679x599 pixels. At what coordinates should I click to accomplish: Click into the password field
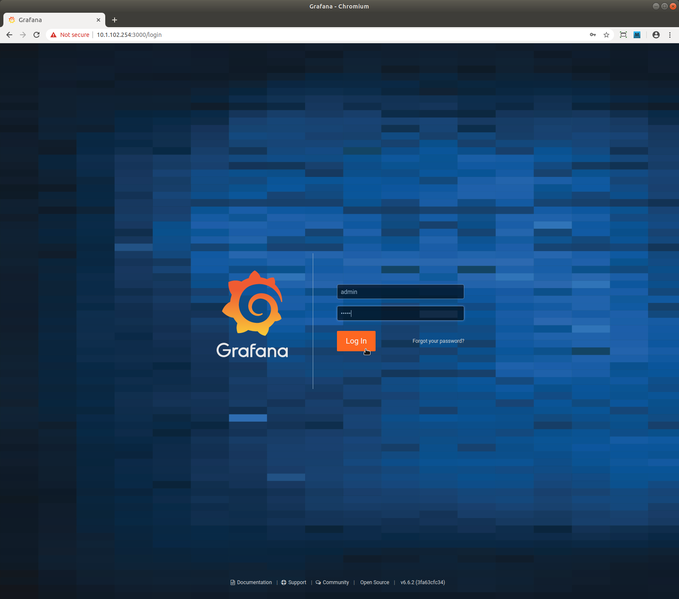400,313
